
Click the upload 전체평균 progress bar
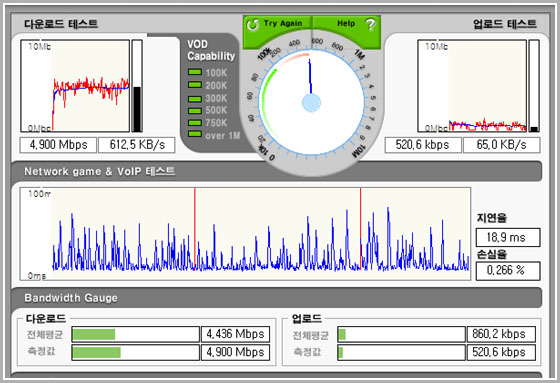[401, 334]
